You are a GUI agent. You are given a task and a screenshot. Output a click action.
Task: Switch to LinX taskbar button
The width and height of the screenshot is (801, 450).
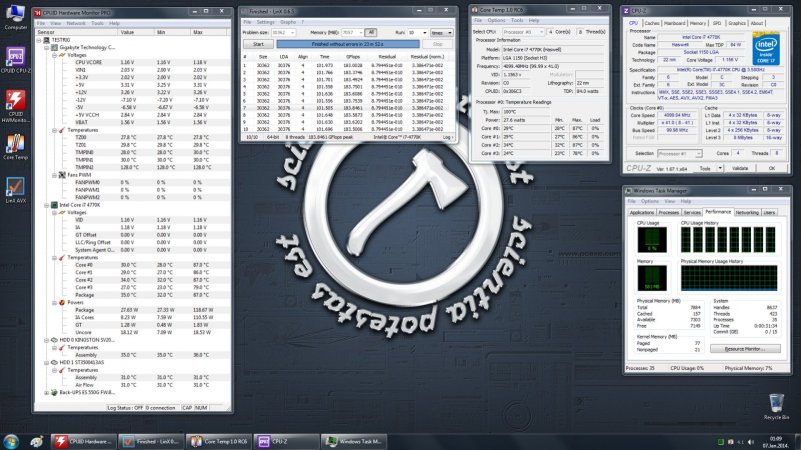click(x=151, y=441)
